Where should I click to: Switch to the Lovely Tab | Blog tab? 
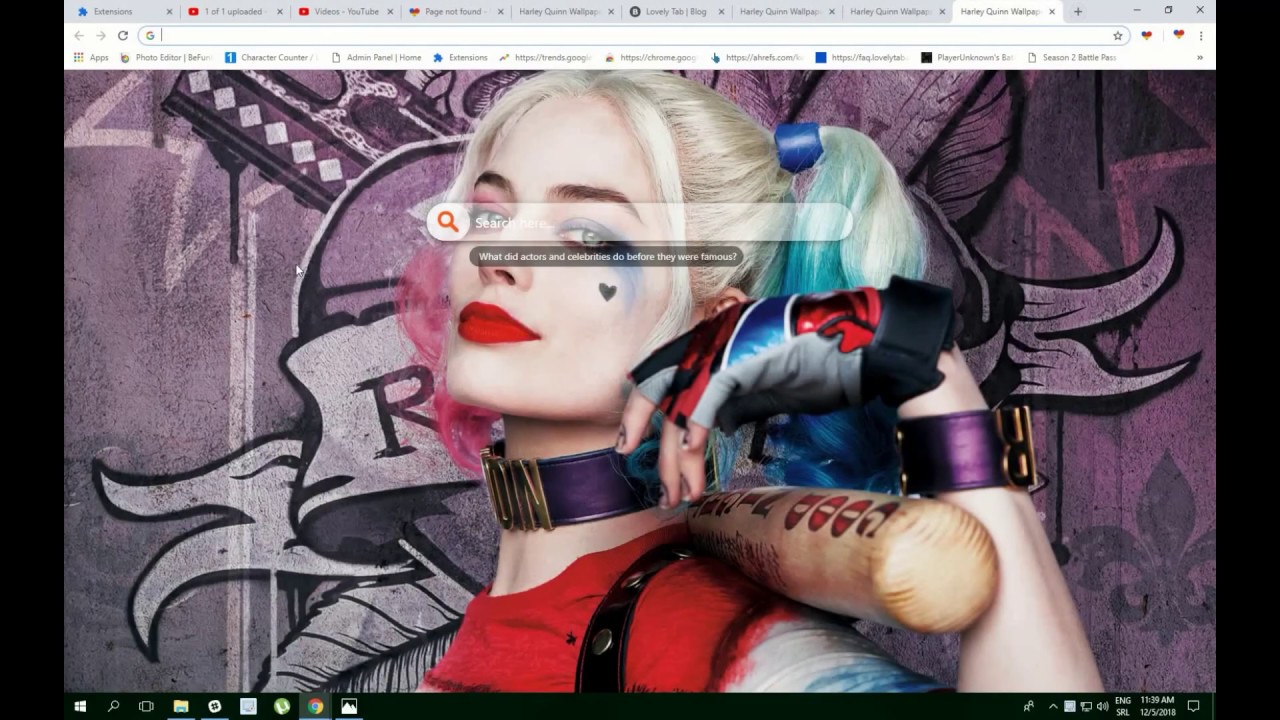tap(676, 12)
